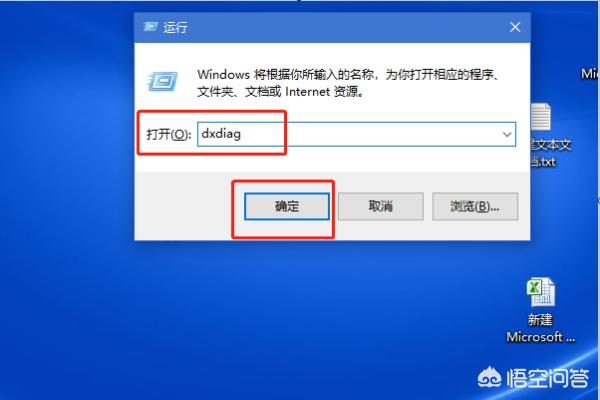Image resolution: width=600 pixels, height=400 pixels.
Task: Click the 运行 title bar text
Action: [175, 27]
